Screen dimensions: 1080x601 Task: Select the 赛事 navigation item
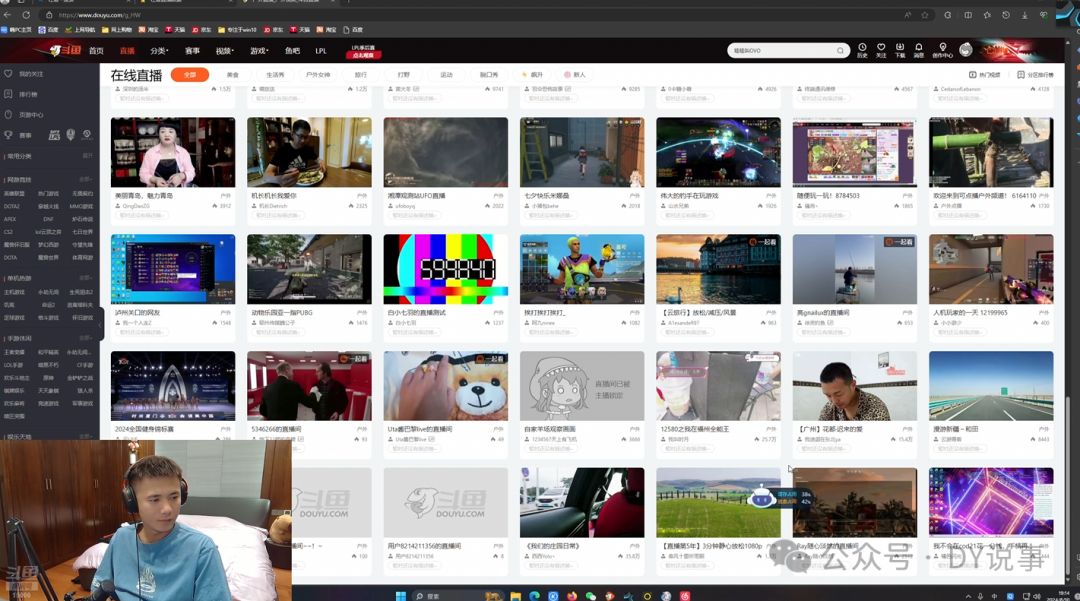point(192,50)
